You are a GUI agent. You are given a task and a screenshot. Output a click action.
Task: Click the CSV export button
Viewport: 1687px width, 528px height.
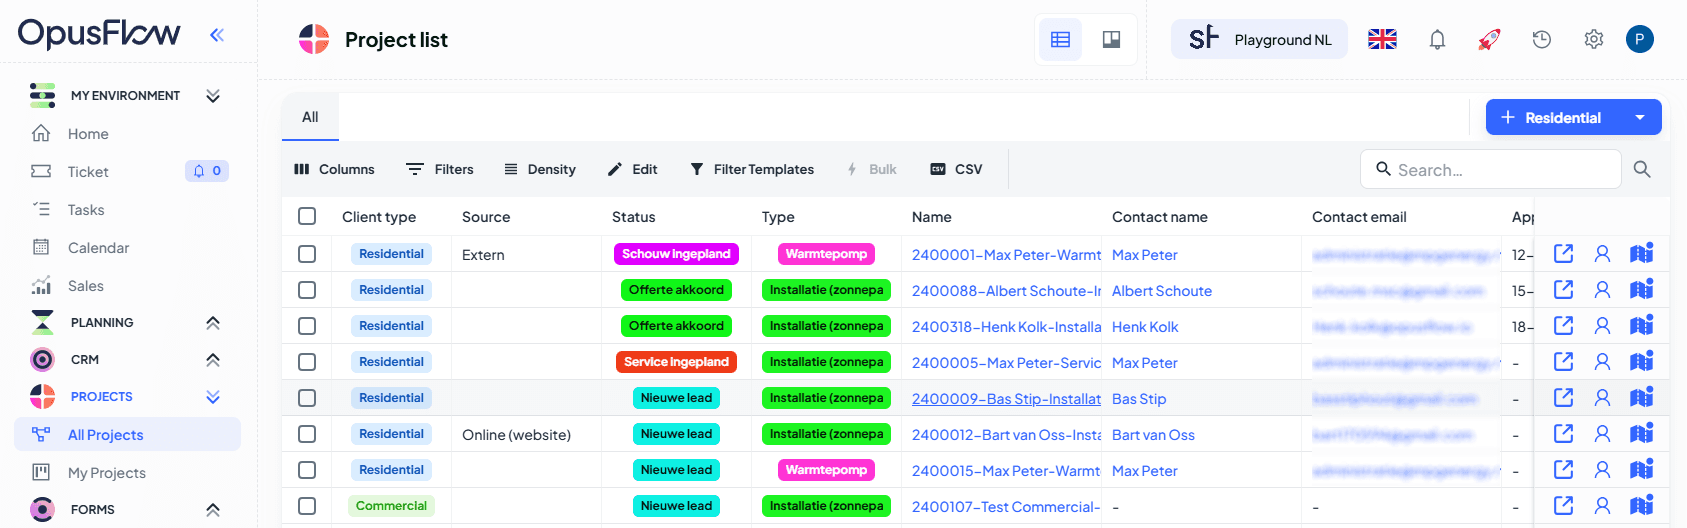pos(956,170)
